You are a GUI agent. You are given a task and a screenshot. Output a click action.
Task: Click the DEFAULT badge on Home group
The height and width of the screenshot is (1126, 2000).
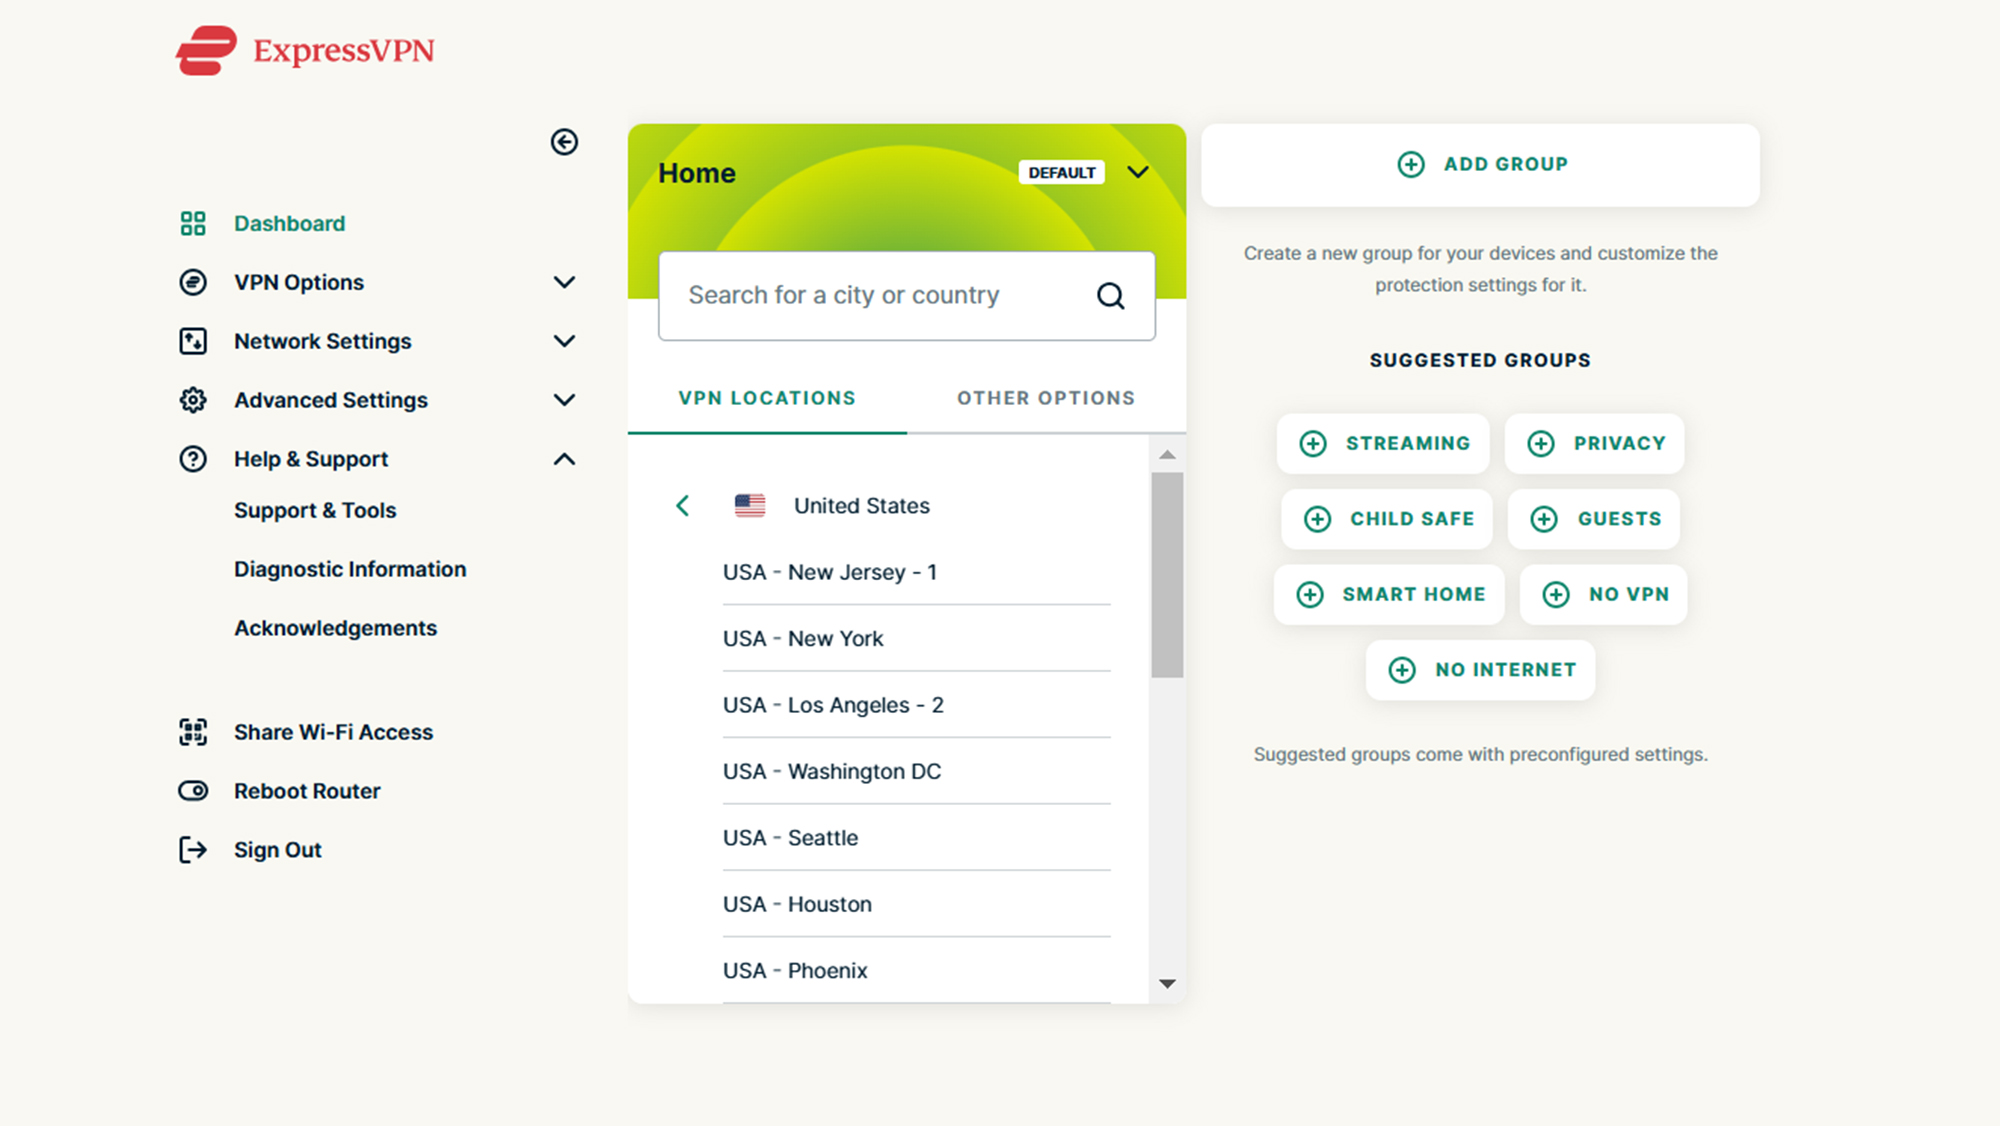pos(1062,172)
